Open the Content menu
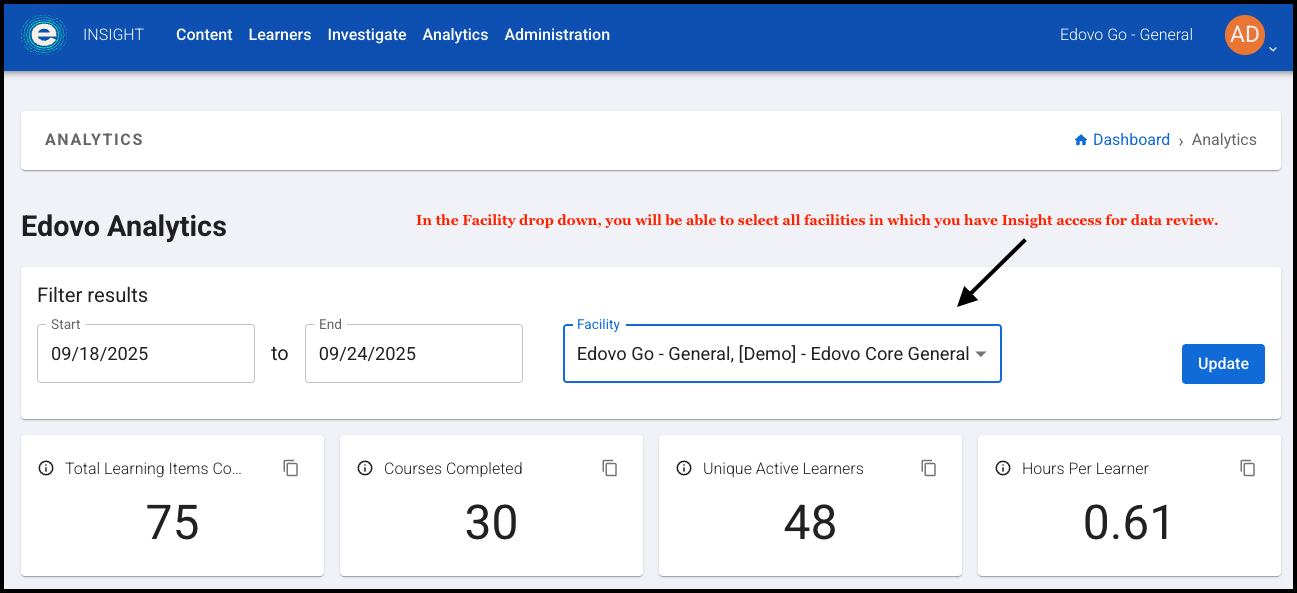 [x=204, y=35]
